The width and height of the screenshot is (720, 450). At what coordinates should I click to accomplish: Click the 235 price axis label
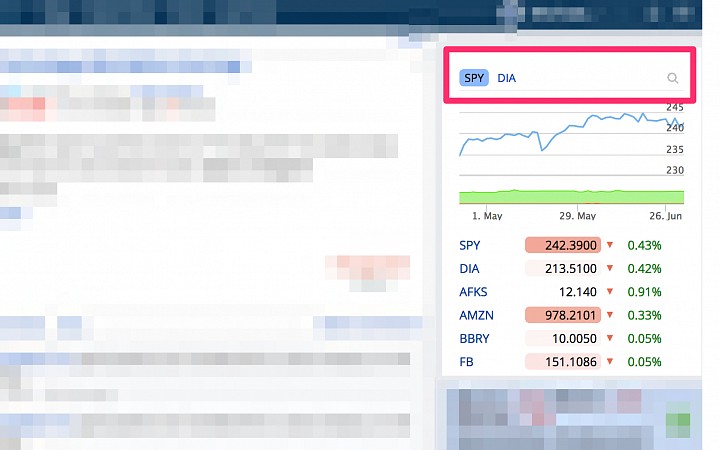coord(675,149)
